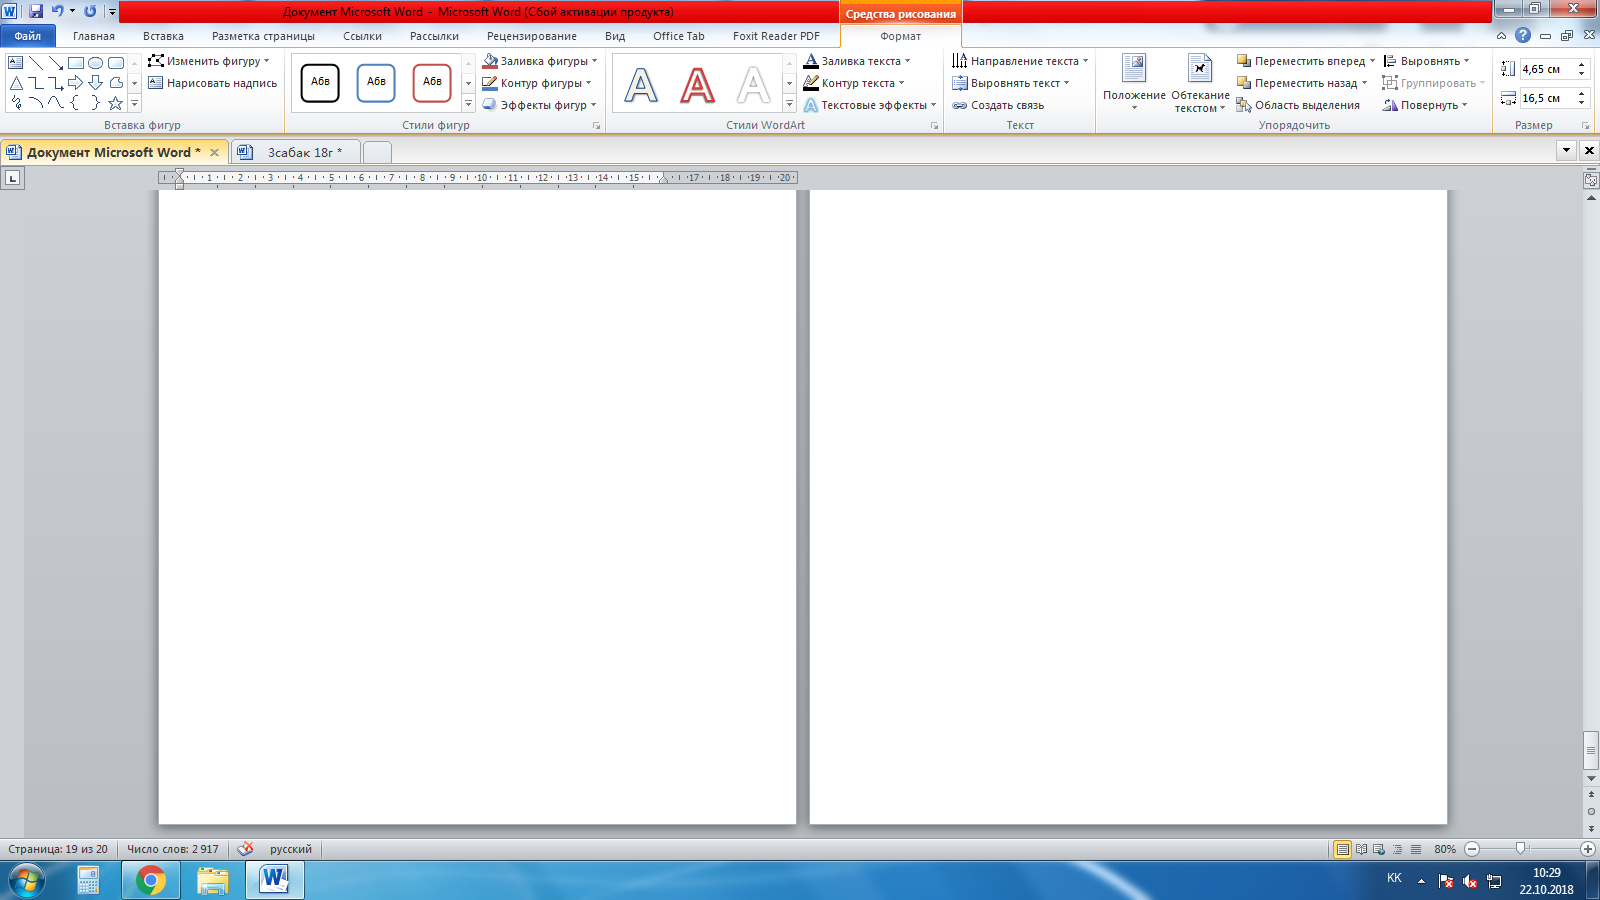Click the zoom slider handle
Viewport: 1600px width, 900px height.
pos(1521,848)
